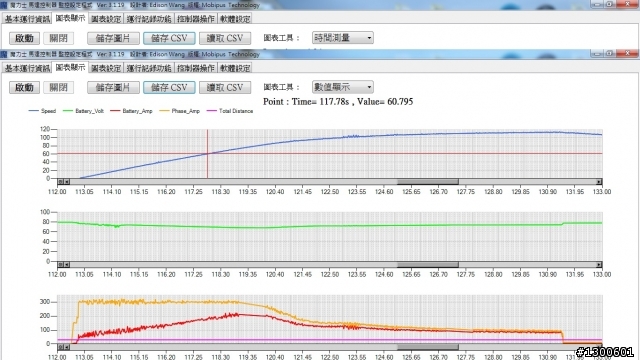Switch to 基本運行資訊 tab in back window
This screenshot has height=360, width=640.
pyautogui.click(x=27, y=19)
